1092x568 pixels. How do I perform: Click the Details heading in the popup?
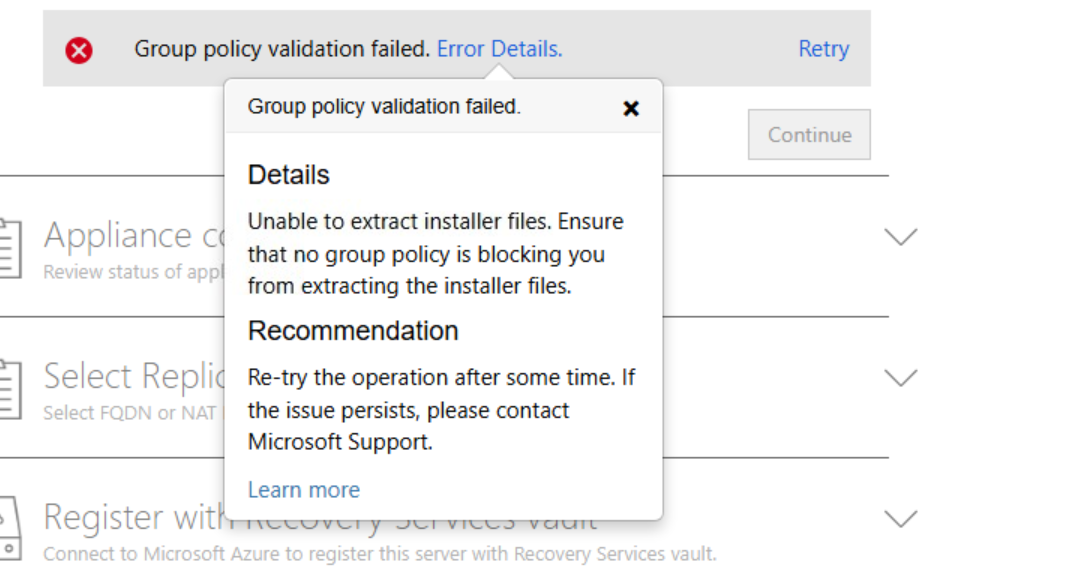click(x=289, y=175)
